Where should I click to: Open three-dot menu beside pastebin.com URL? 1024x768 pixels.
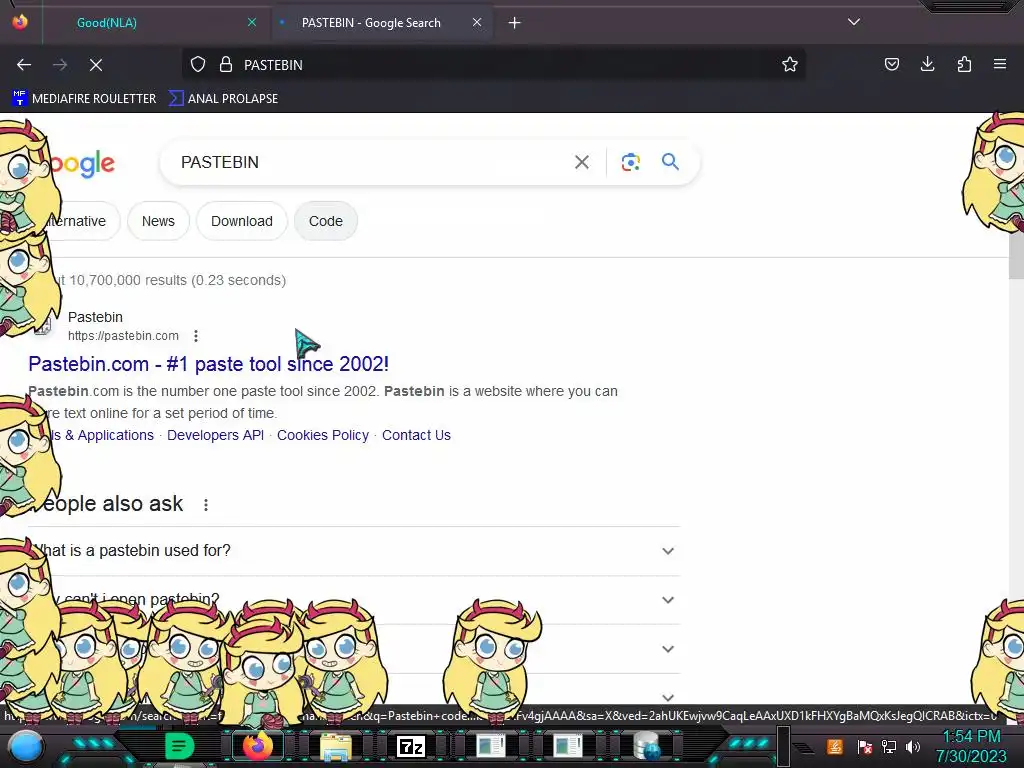coord(196,336)
